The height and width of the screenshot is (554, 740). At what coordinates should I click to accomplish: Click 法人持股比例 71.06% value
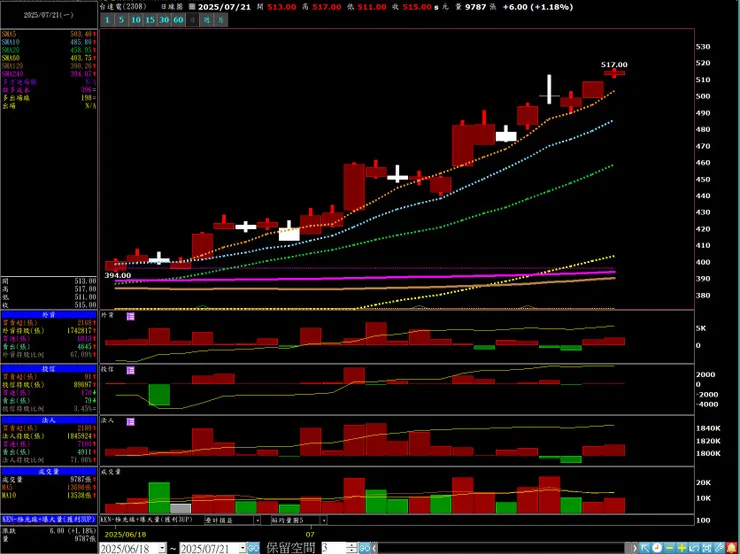point(81,460)
